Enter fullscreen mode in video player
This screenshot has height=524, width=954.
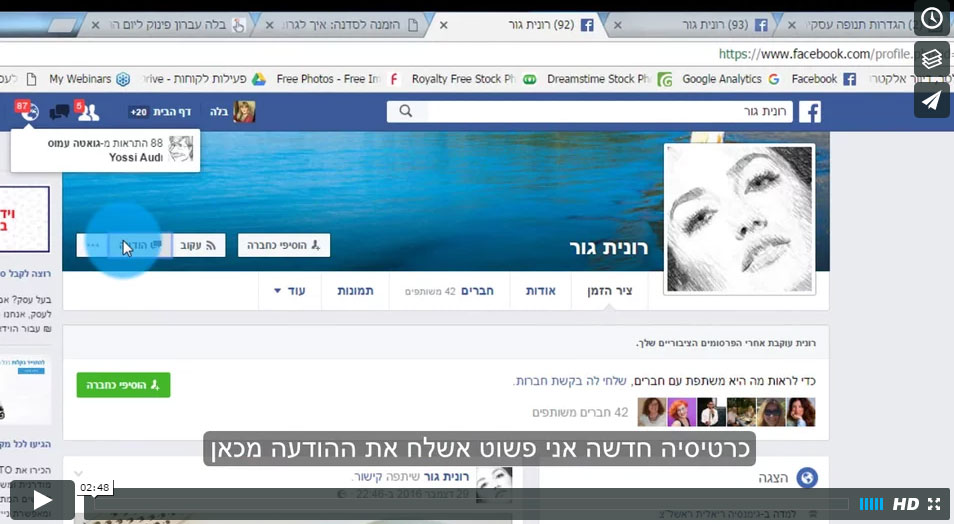934,504
